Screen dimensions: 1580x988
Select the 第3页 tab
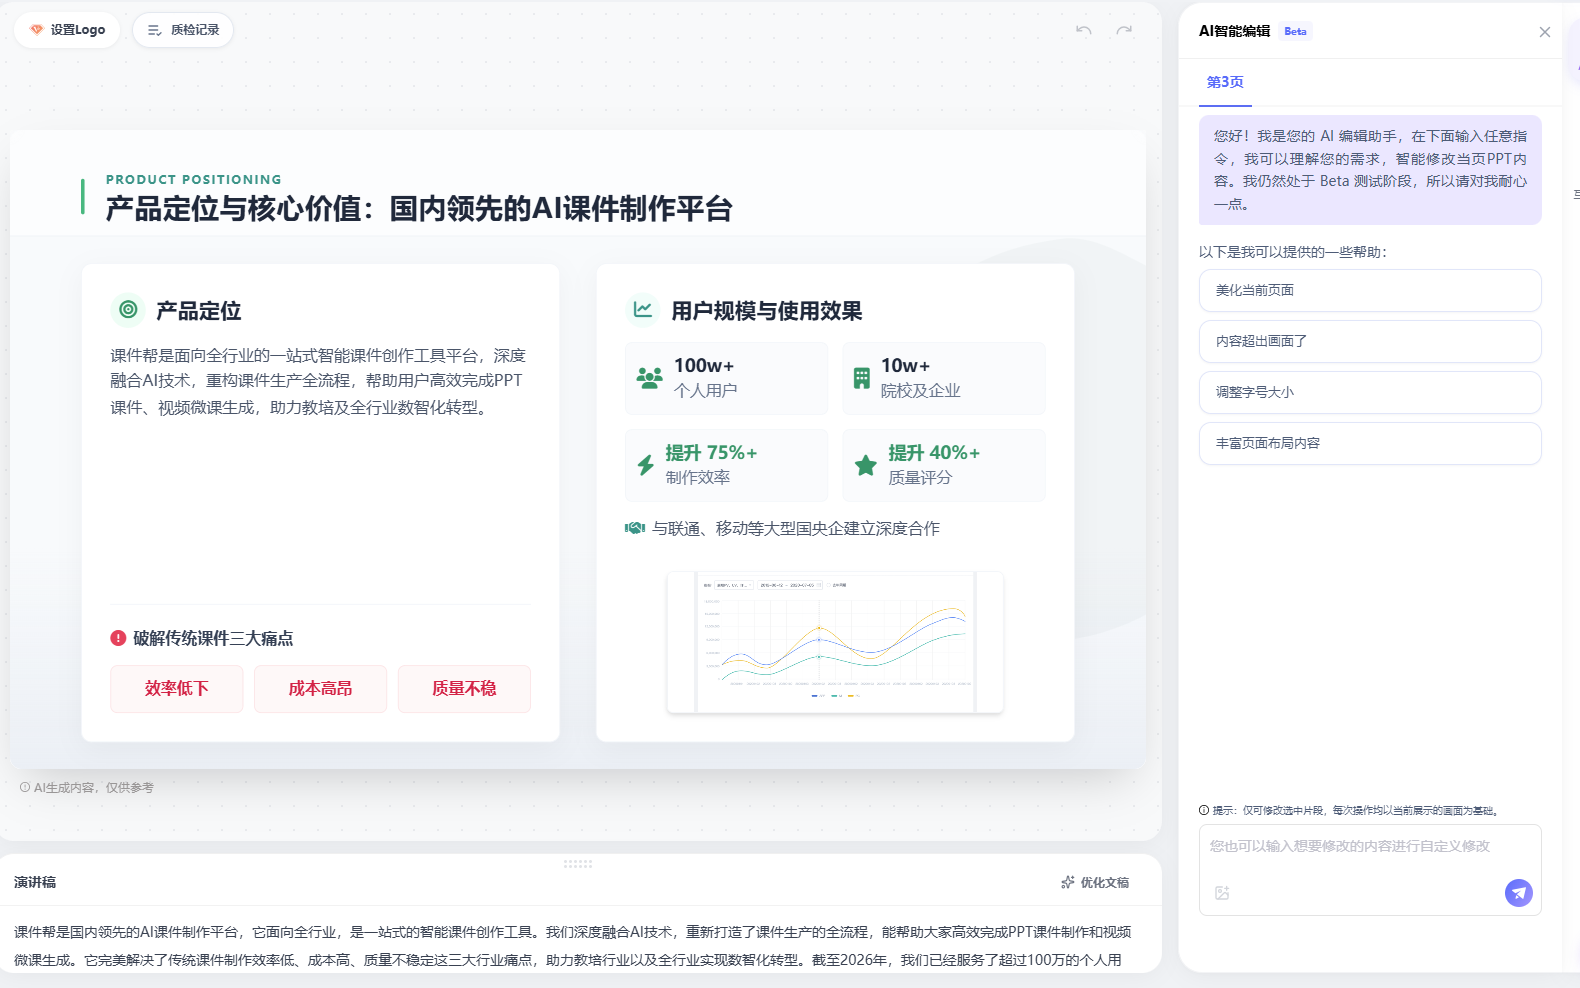point(1225,82)
